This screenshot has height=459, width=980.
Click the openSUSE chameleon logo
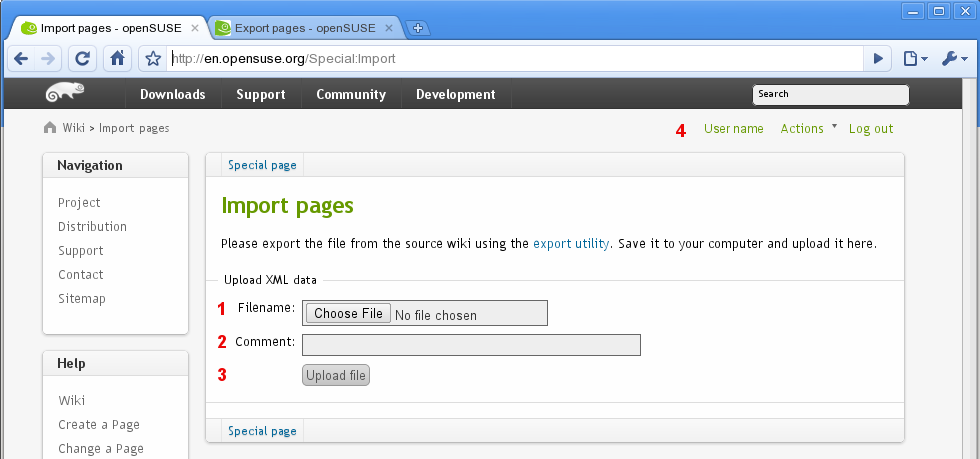65,93
